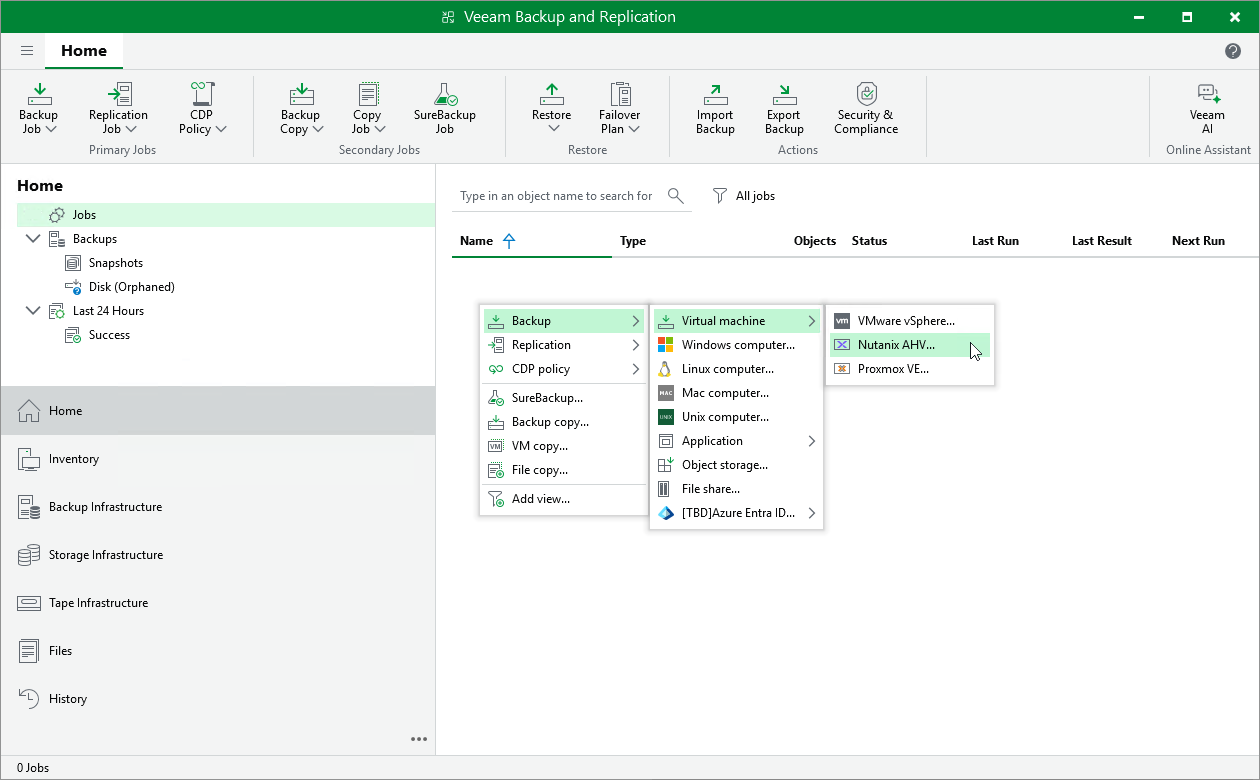Collapse the Last 24 Hours node
The image size is (1260, 780).
coord(33,311)
